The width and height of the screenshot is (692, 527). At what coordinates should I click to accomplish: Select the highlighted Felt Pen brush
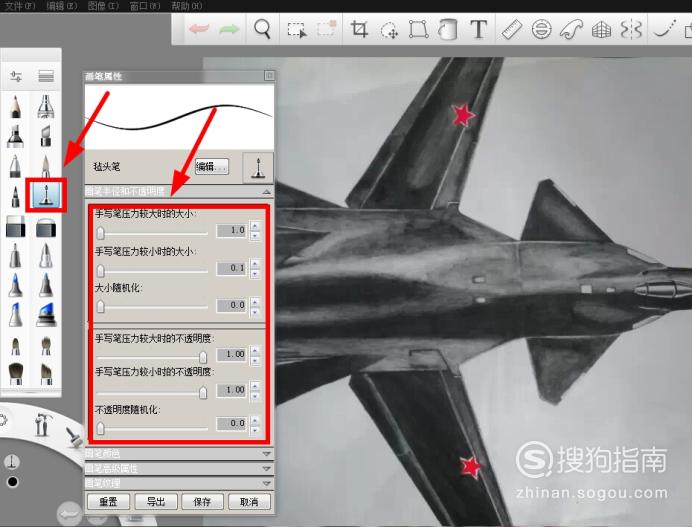click(x=46, y=195)
